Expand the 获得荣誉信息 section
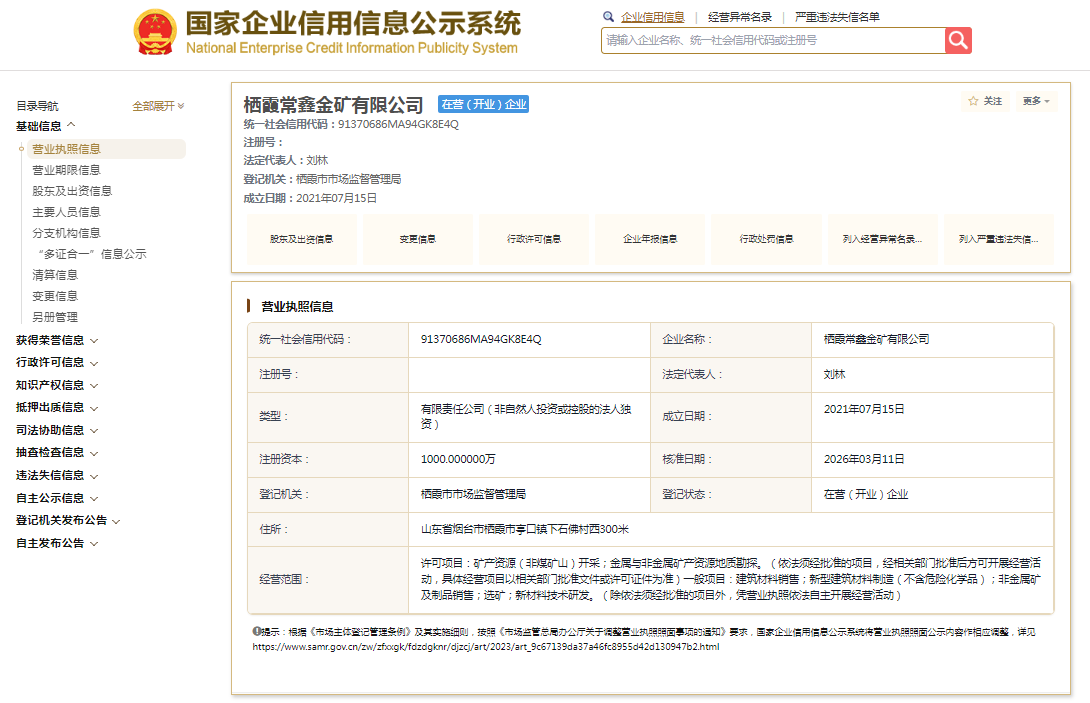 coord(57,340)
